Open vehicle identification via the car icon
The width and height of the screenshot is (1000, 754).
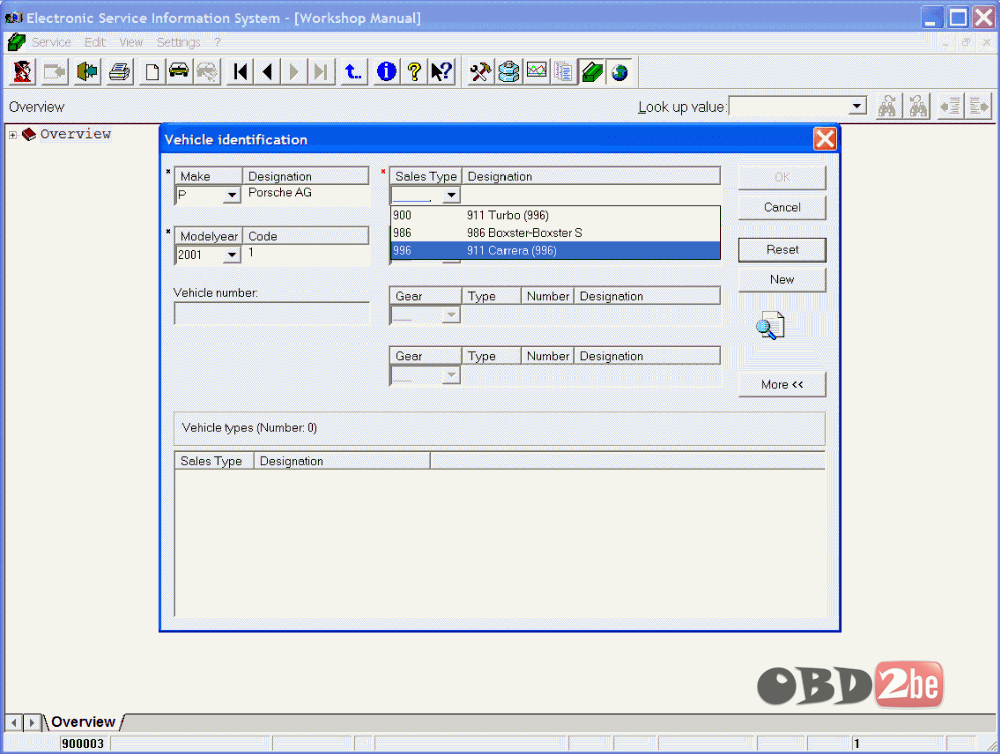tap(179, 71)
